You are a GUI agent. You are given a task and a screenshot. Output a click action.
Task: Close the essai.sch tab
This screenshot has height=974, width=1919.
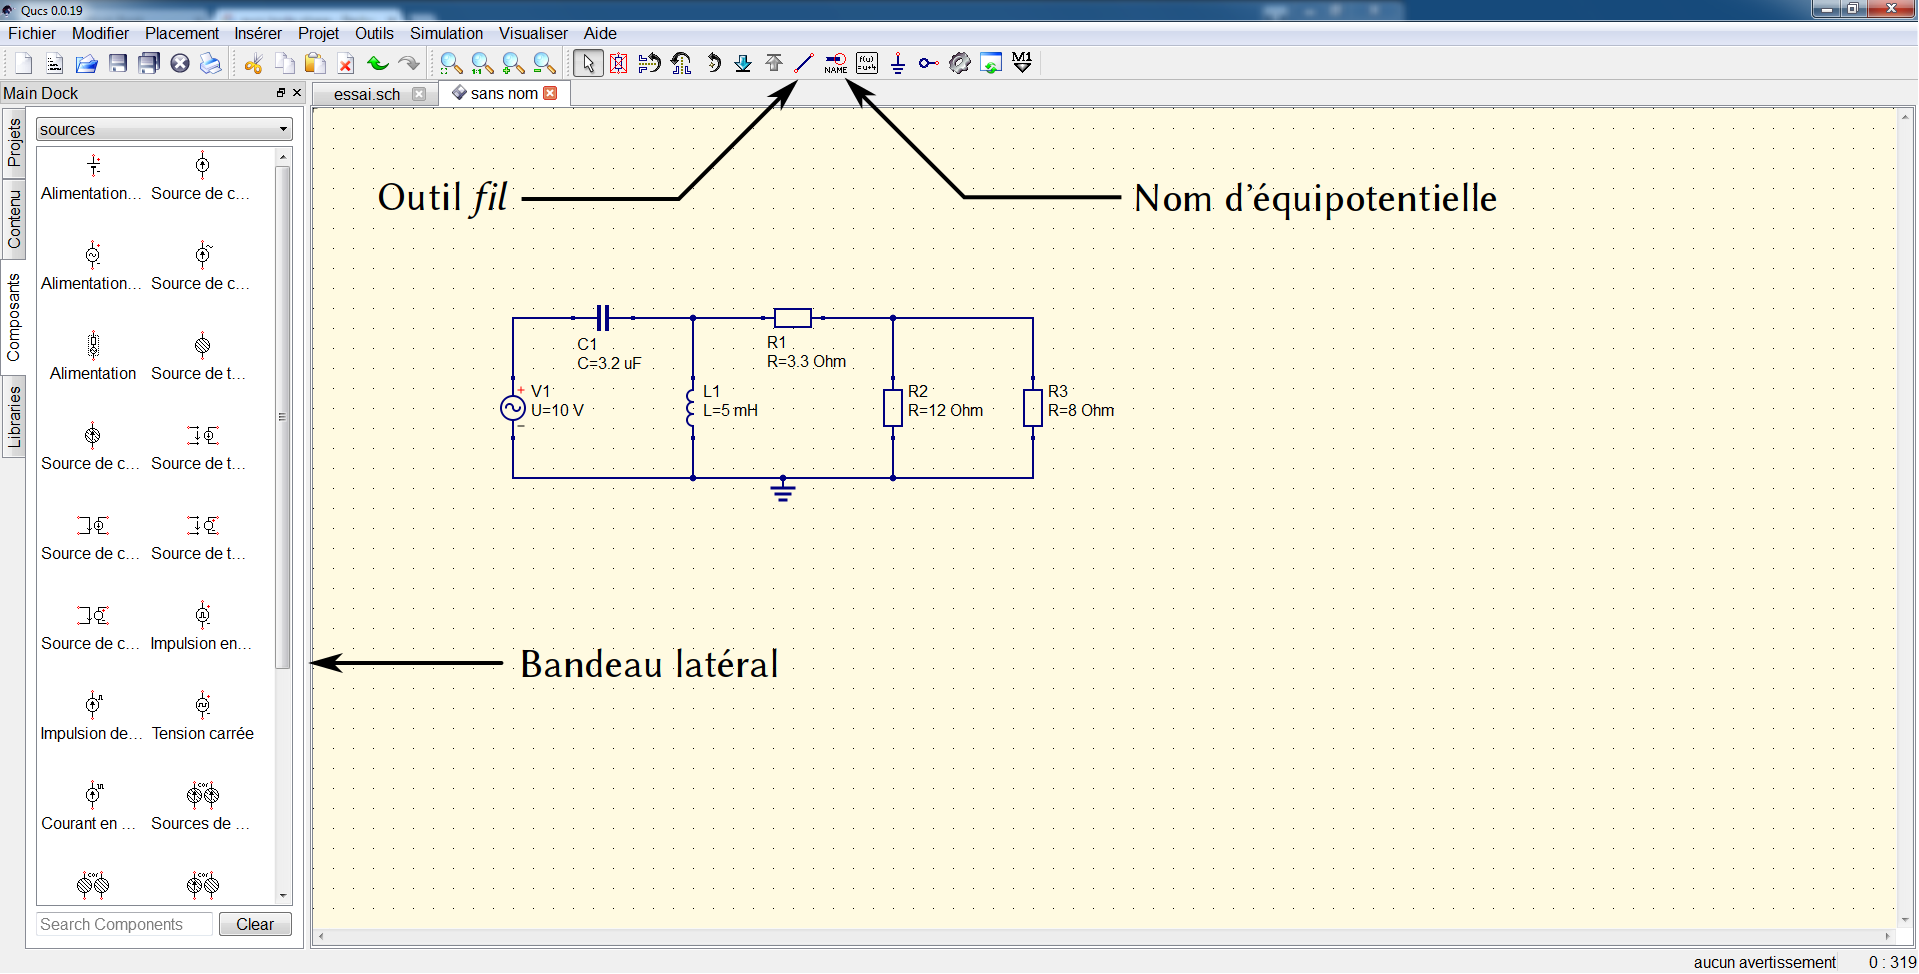tap(419, 94)
